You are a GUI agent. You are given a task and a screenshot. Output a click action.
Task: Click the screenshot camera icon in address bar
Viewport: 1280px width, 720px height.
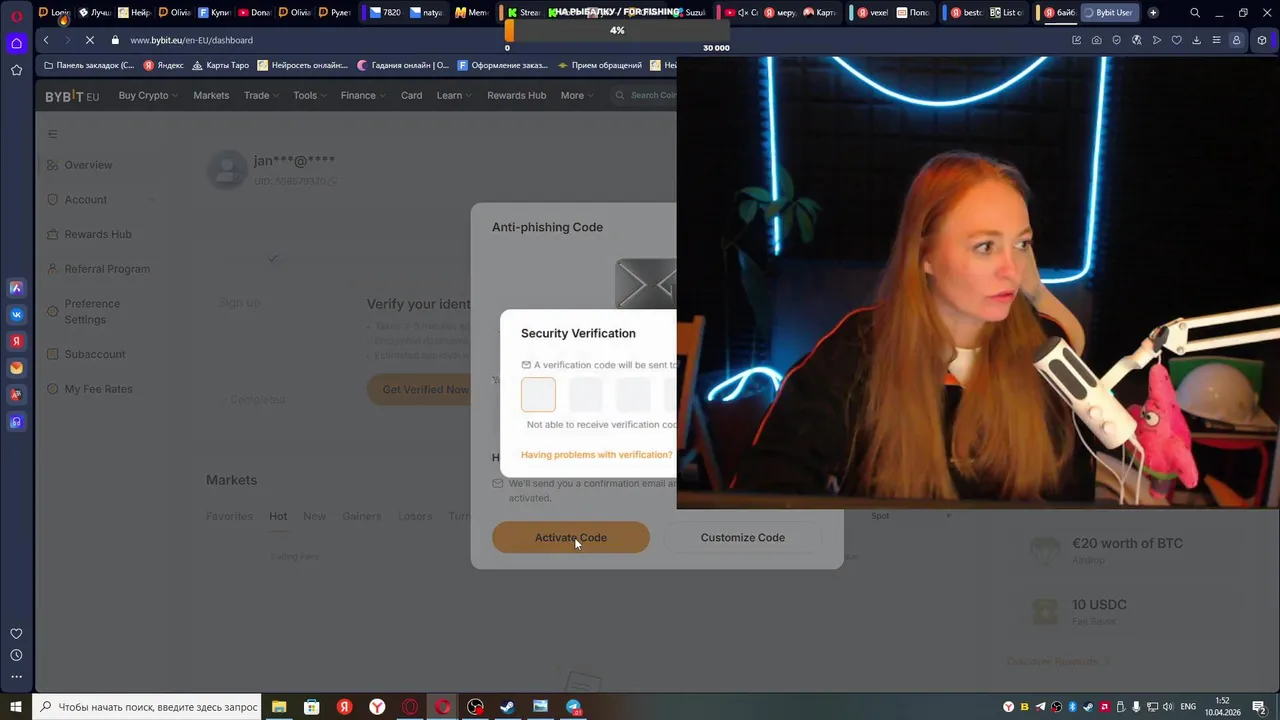(x=1097, y=40)
